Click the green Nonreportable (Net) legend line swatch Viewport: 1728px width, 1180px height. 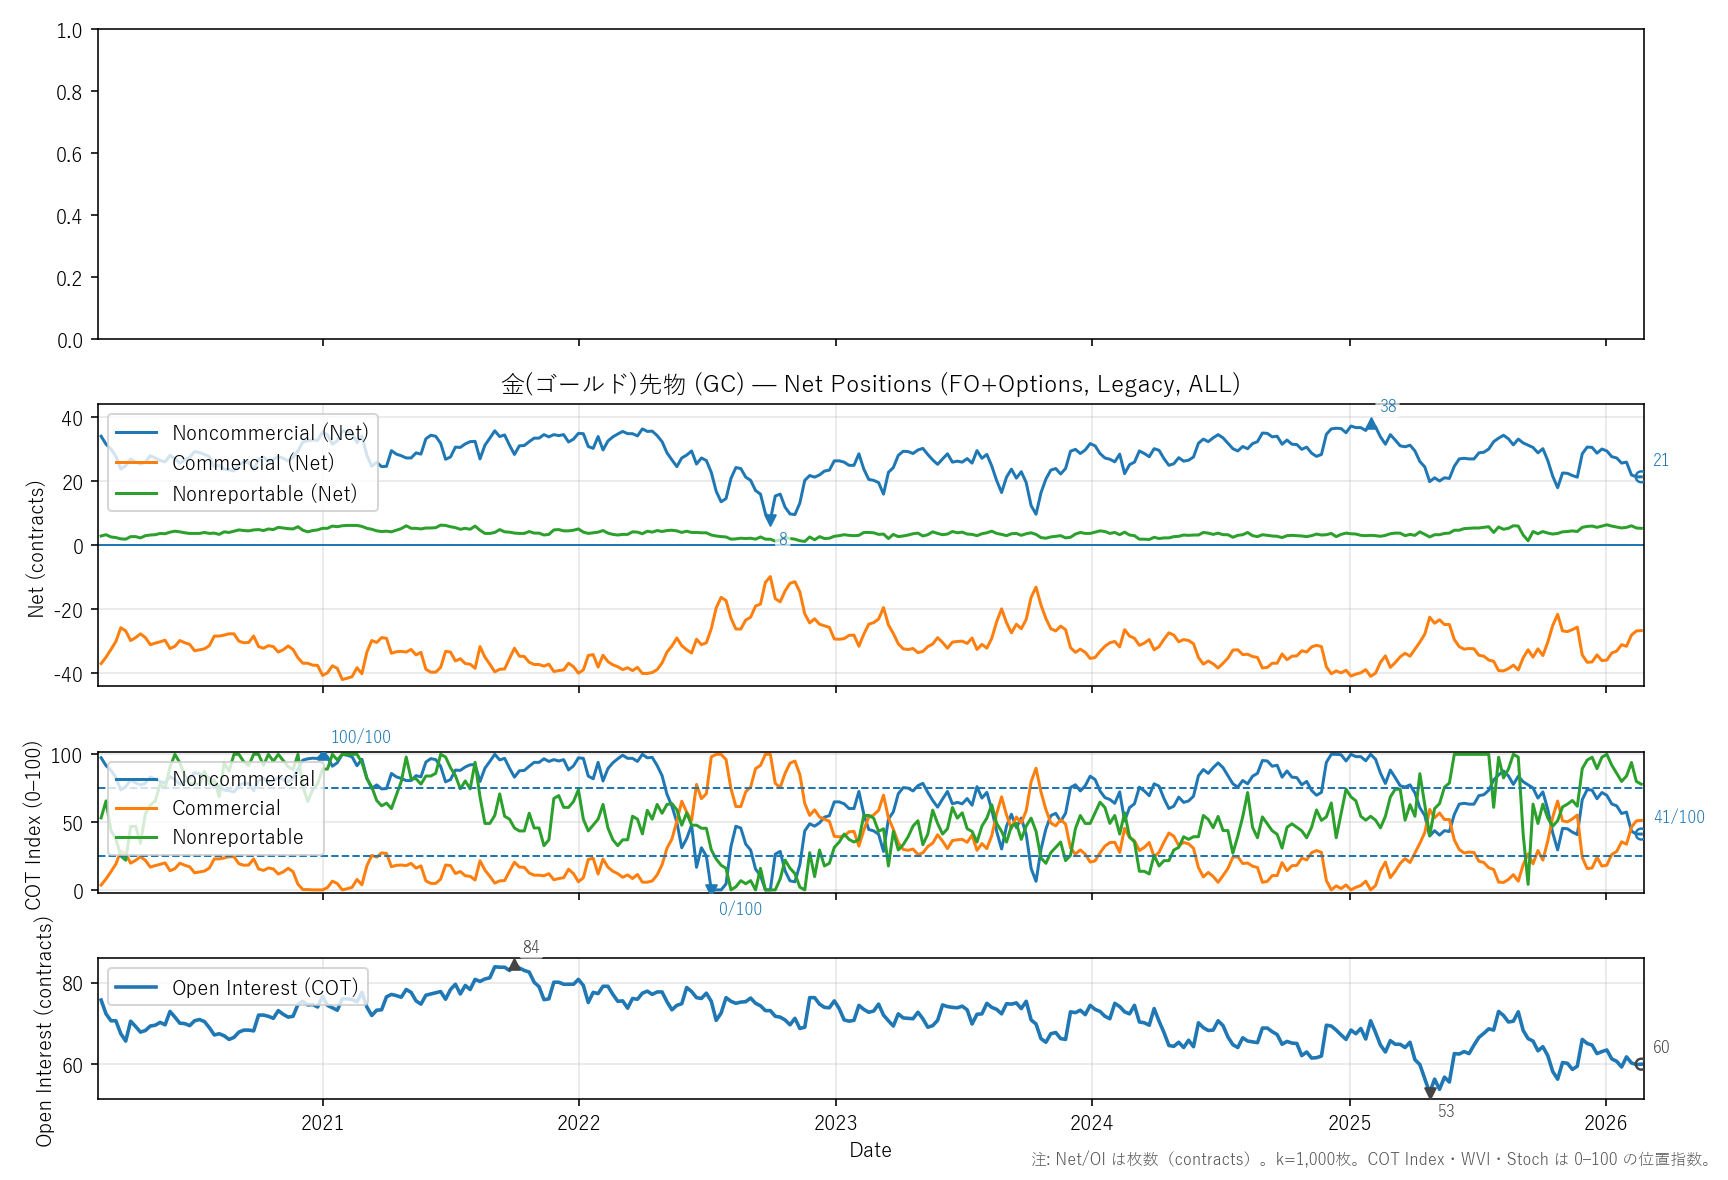click(137, 494)
